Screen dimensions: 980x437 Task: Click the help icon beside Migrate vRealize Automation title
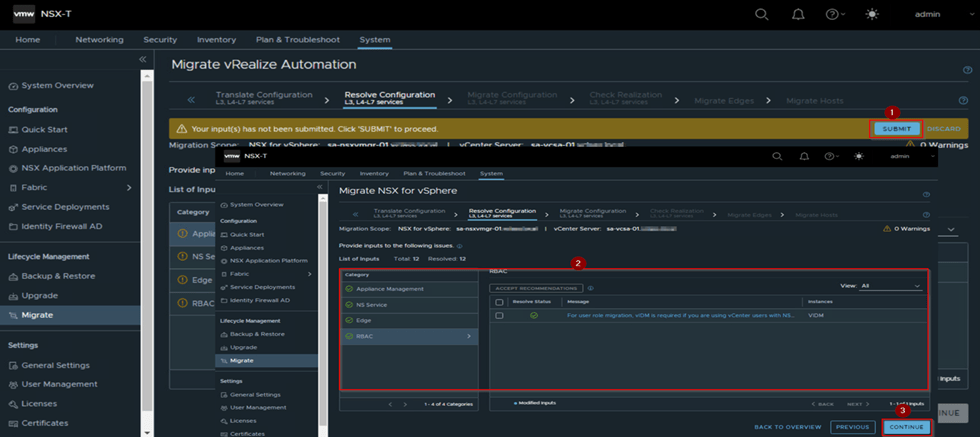pos(967,70)
